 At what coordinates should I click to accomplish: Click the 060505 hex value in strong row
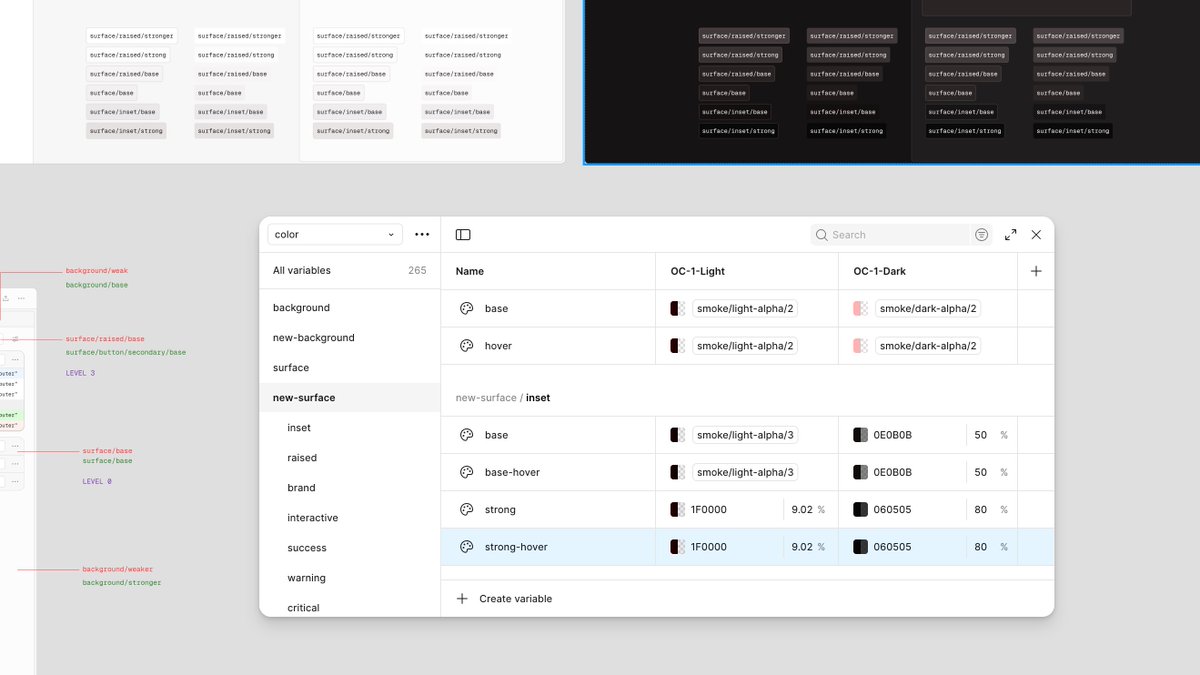[892, 510]
